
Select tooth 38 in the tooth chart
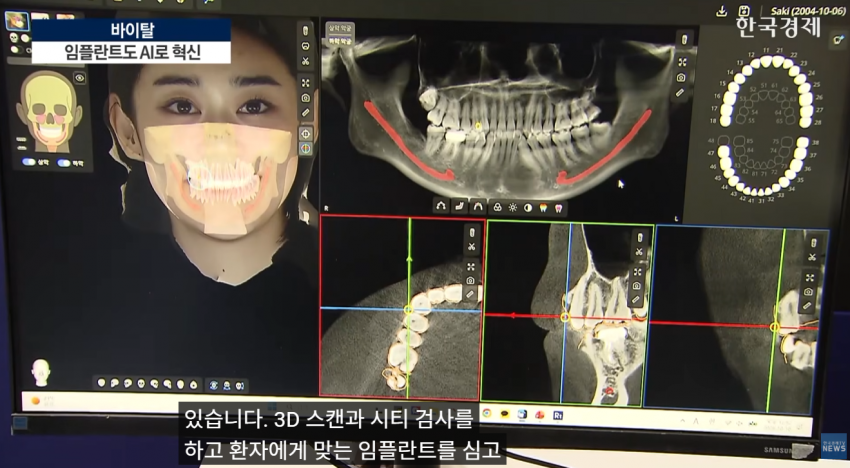(x=804, y=142)
